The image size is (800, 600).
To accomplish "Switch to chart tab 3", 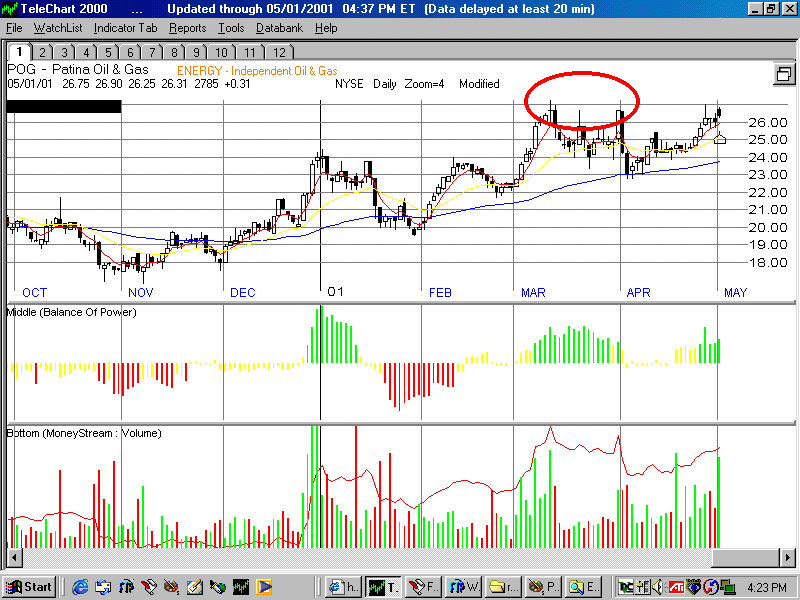I will [64, 52].
